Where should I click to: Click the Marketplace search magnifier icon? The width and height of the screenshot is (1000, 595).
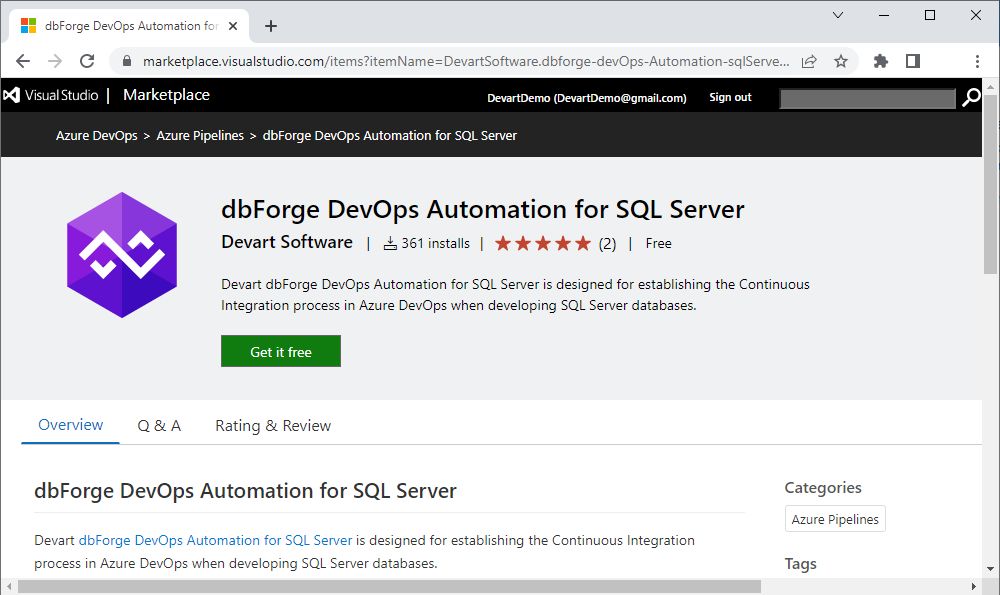[971, 98]
